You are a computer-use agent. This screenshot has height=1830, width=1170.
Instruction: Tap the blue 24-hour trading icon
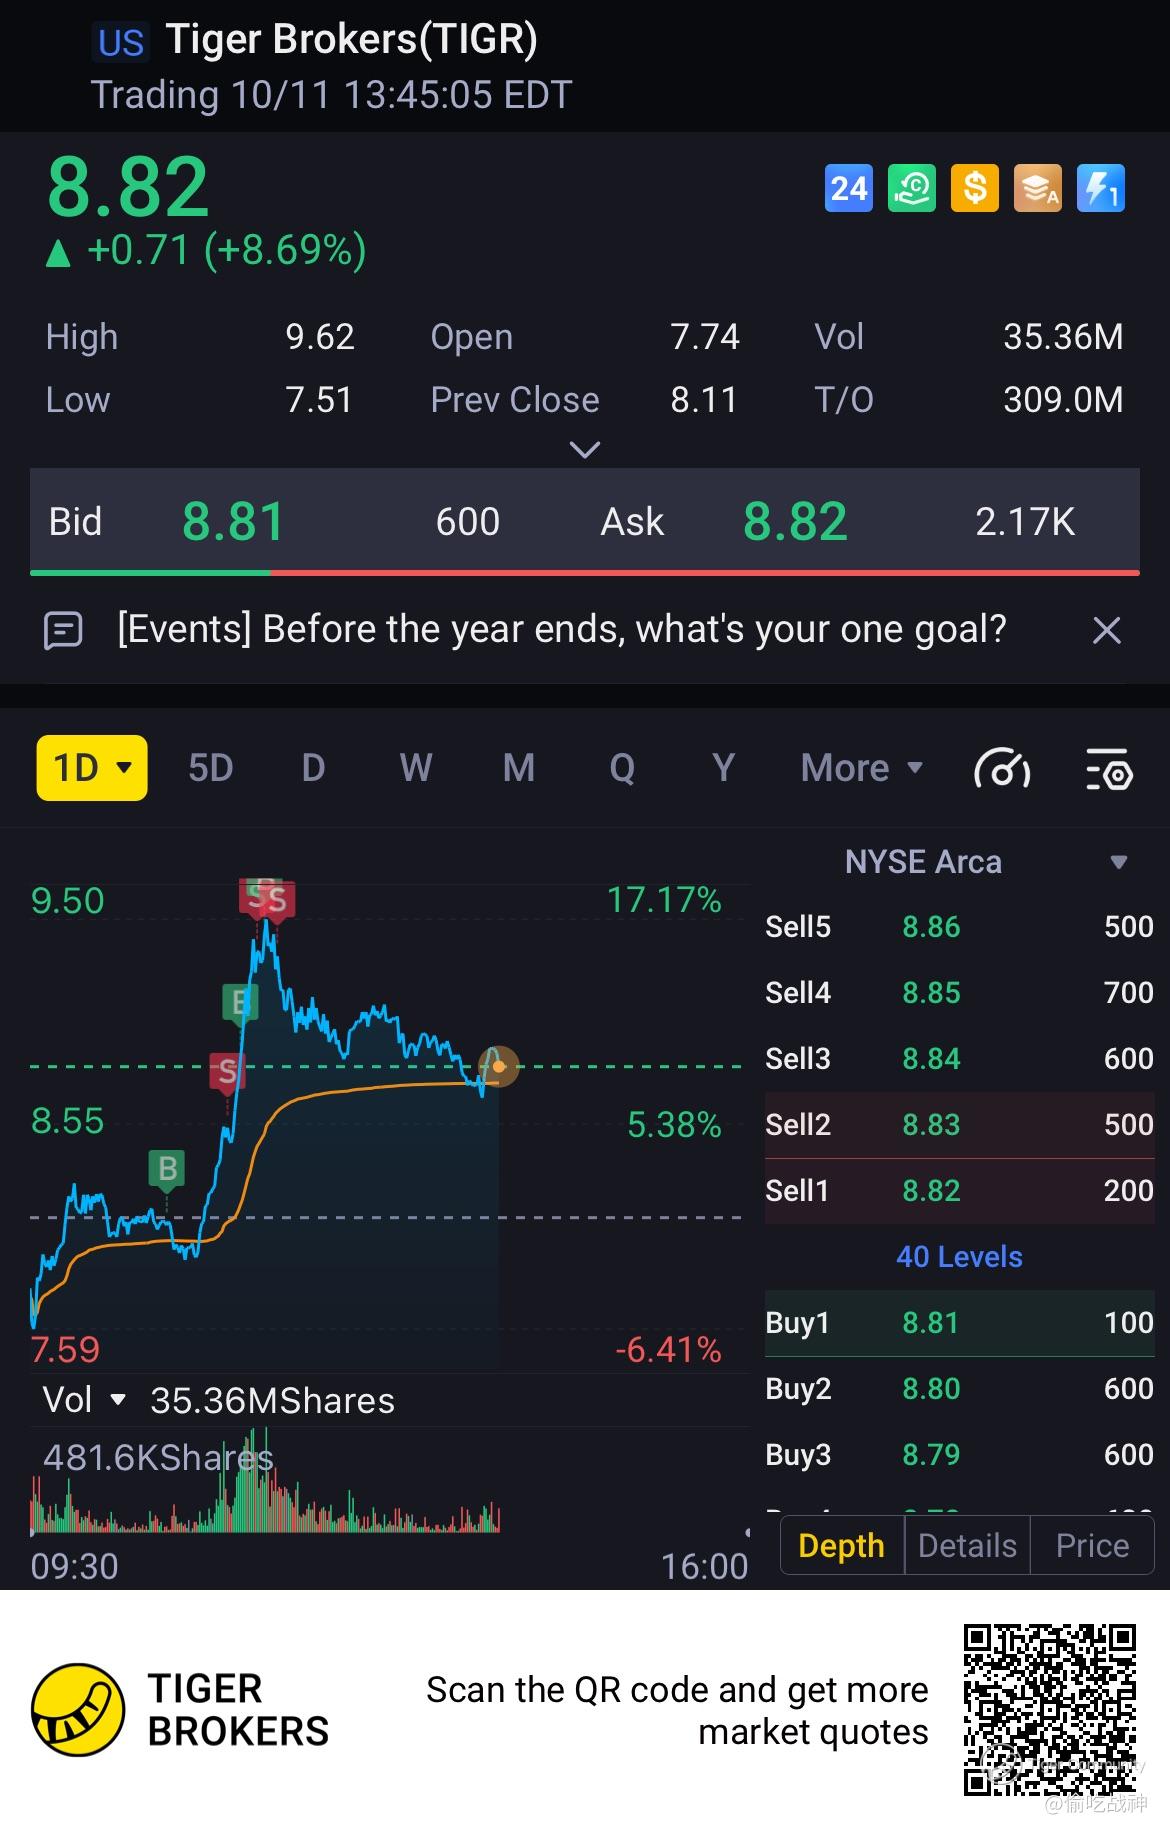click(x=849, y=188)
